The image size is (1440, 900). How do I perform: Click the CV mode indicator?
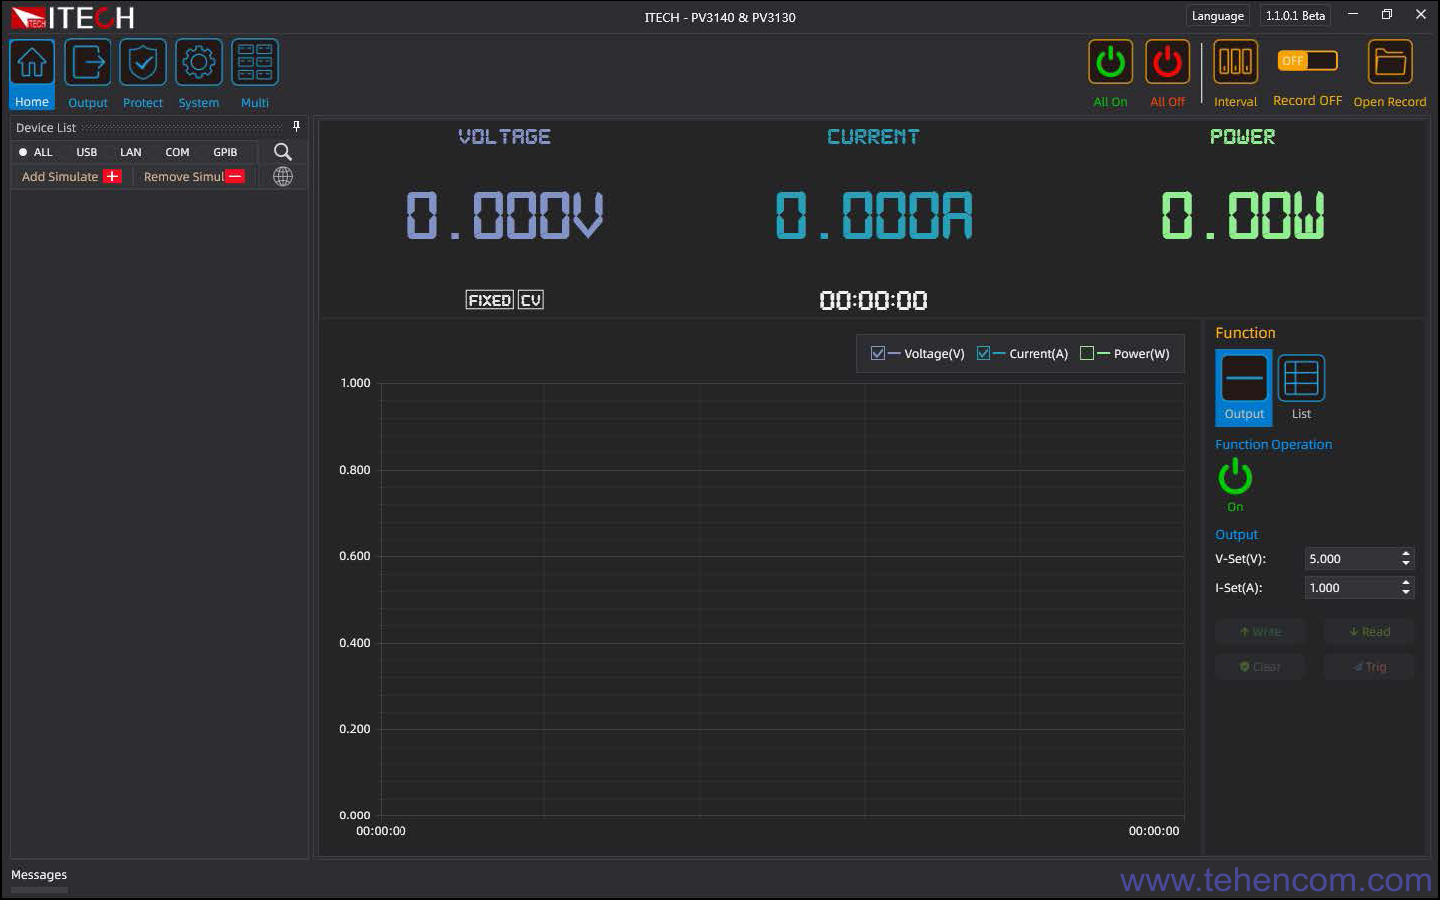[531, 300]
